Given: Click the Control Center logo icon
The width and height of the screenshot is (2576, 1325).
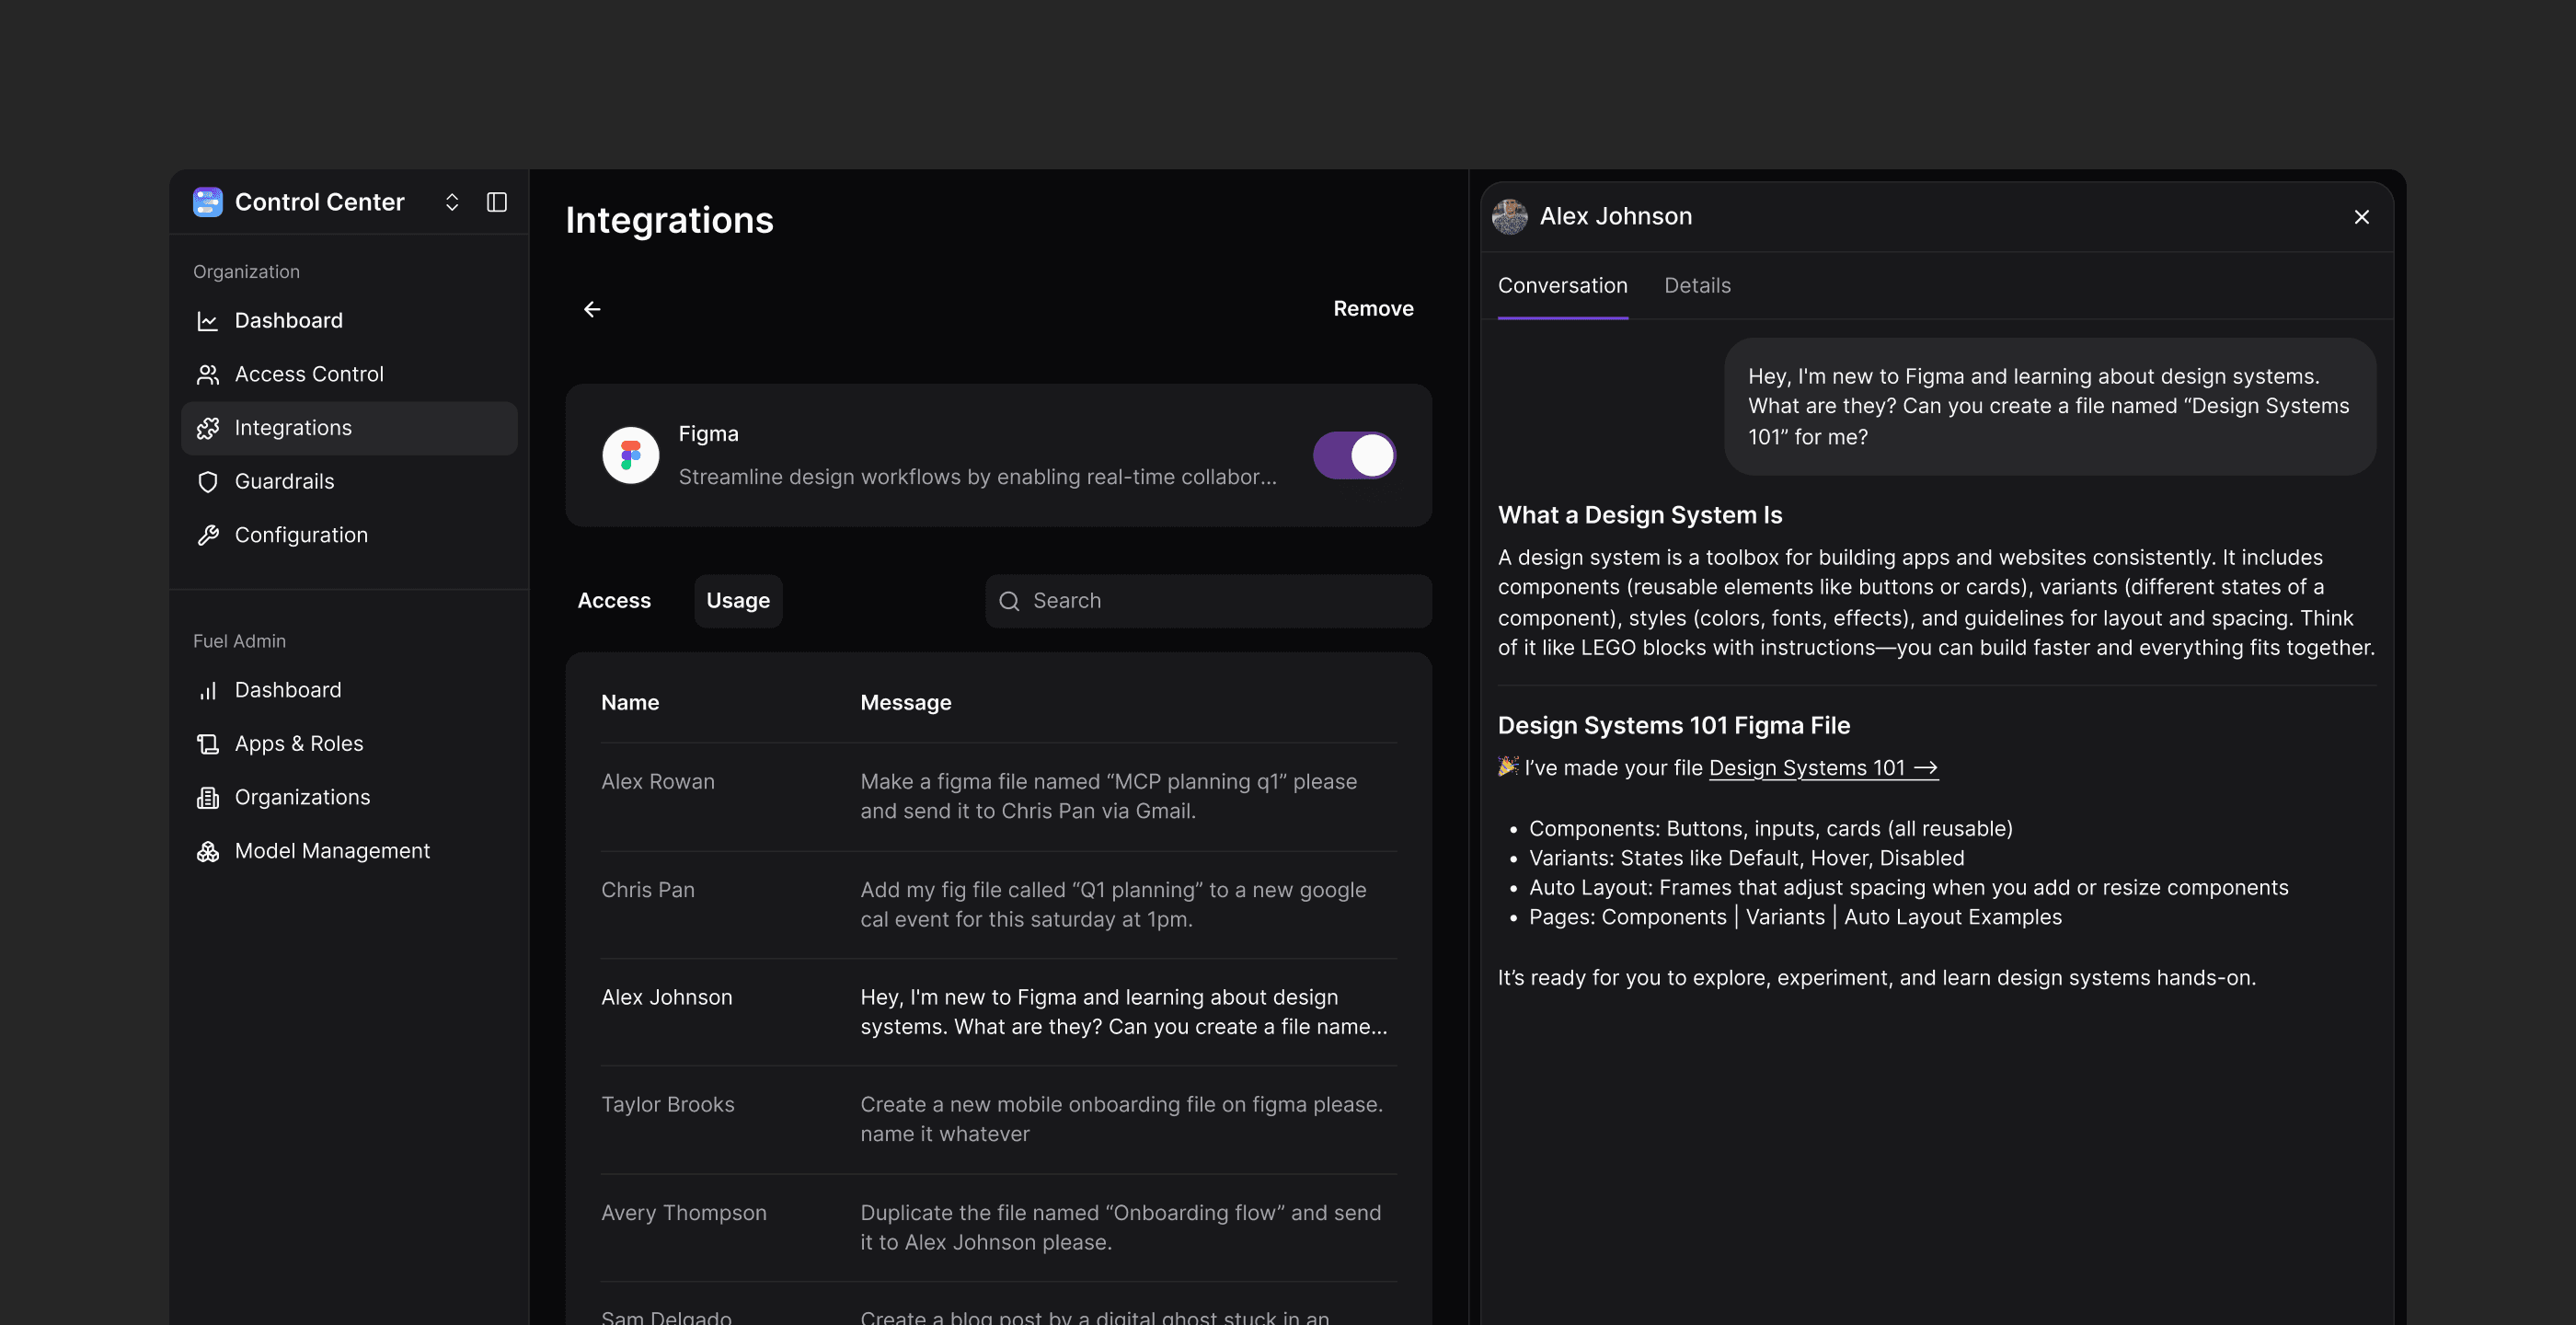Looking at the screenshot, I should [207, 202].
